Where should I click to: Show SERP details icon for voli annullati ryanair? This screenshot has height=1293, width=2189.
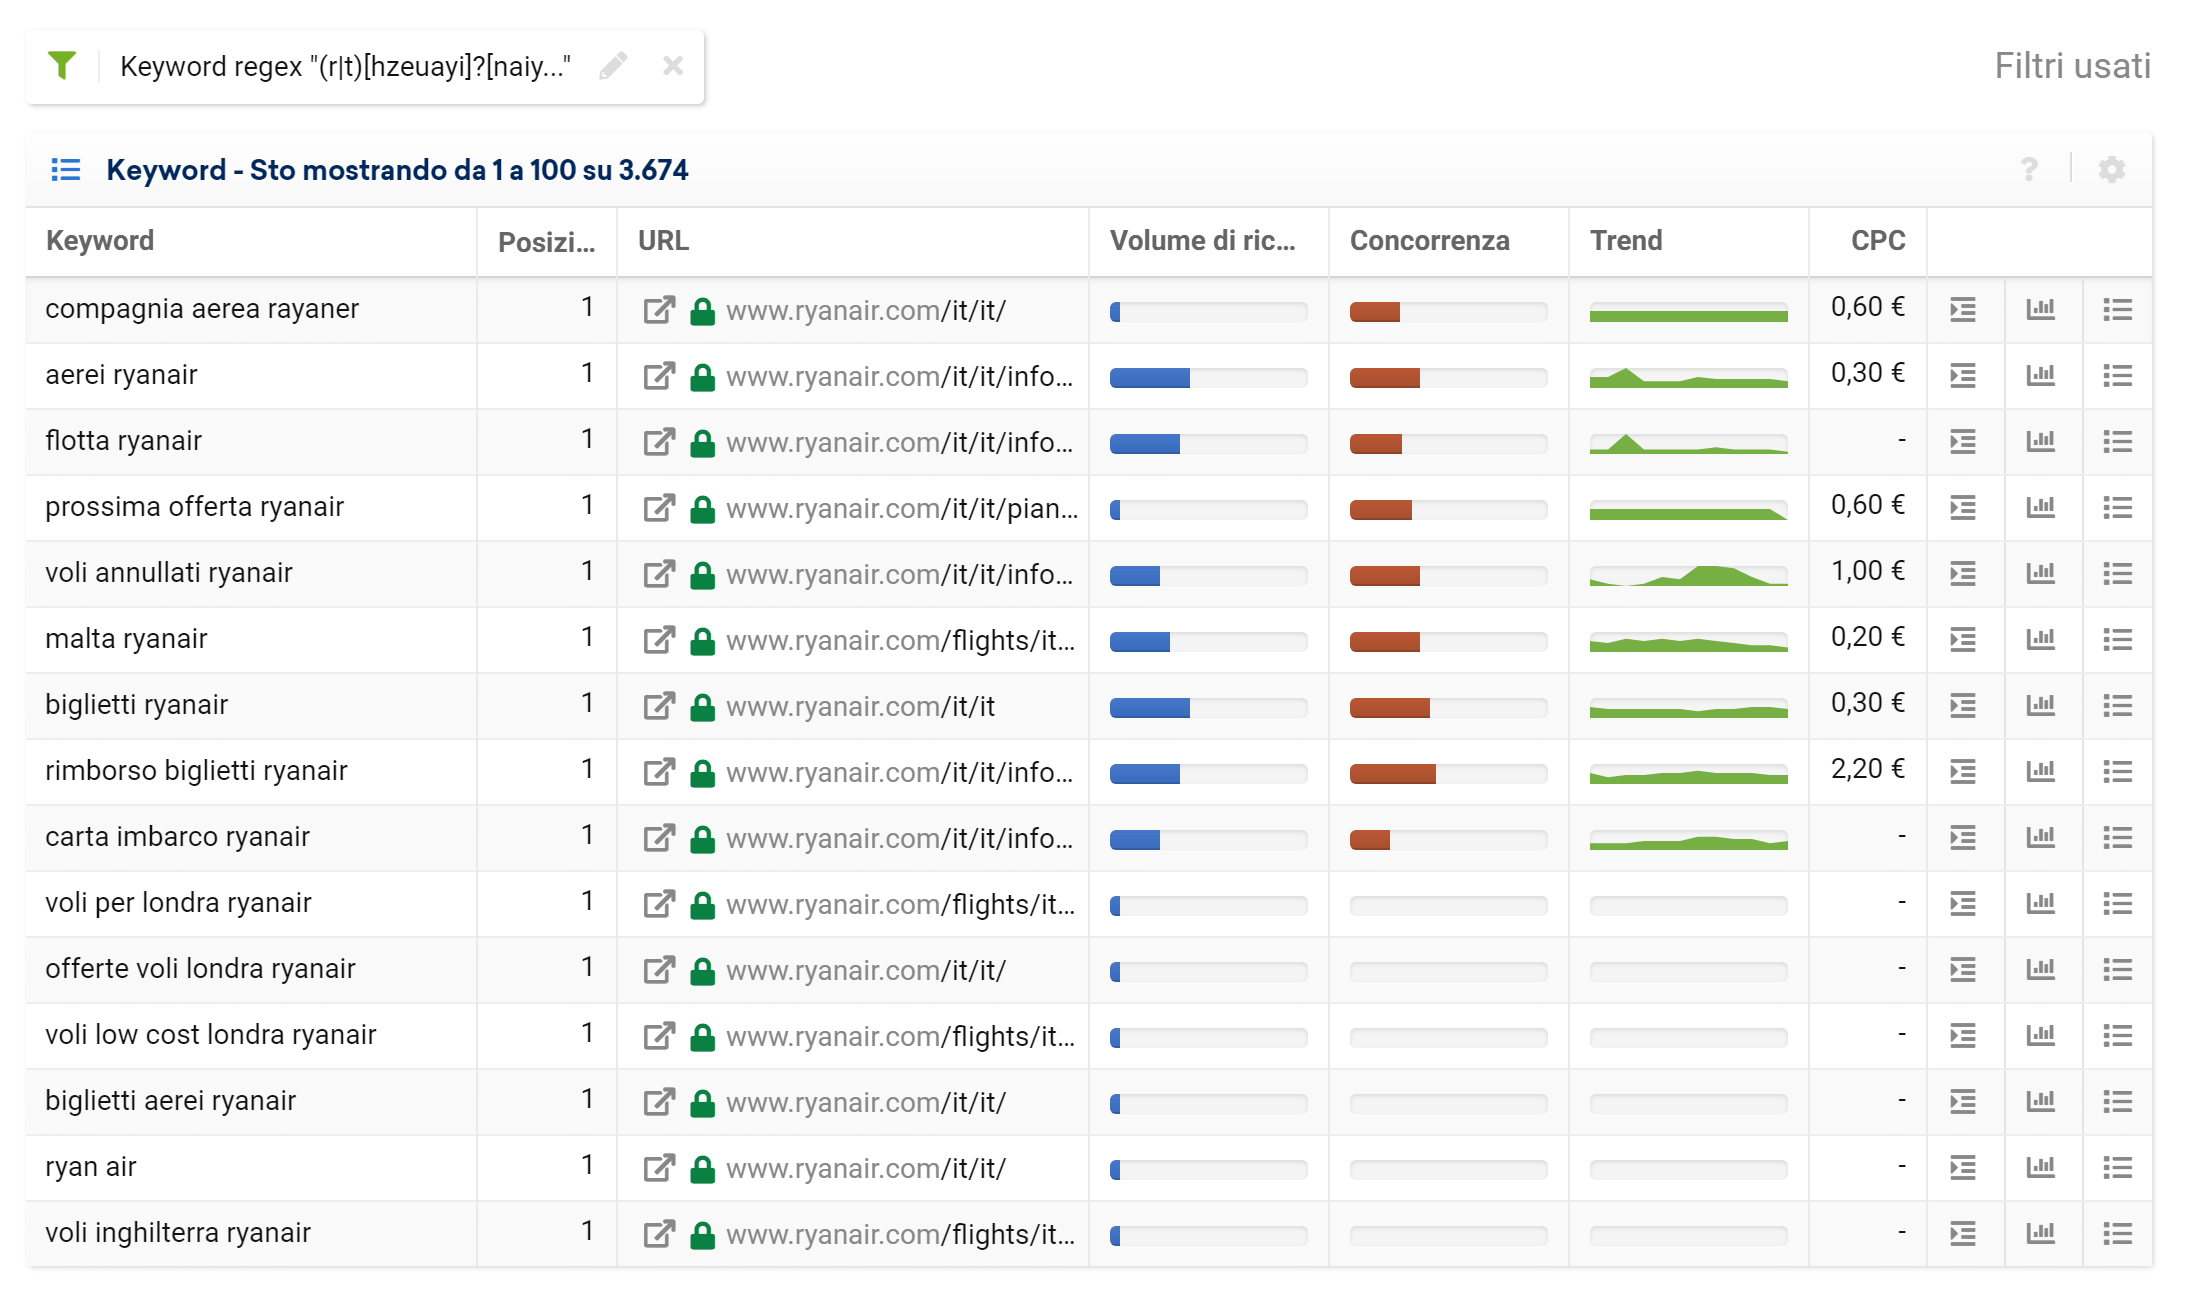(1963, 574)
